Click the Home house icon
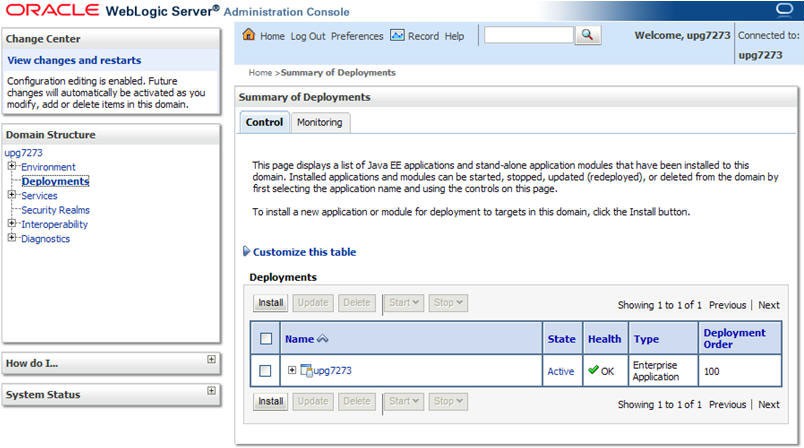 pyautogui.click(x=249, y=34)
